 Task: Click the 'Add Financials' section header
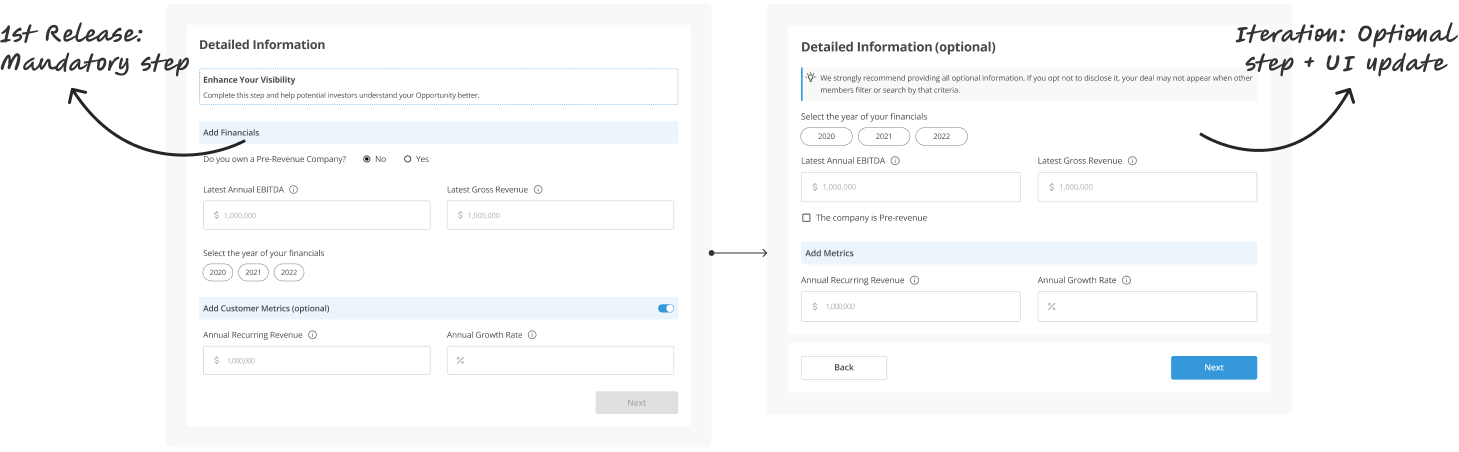pyautogui.click(x=438, y=132)
